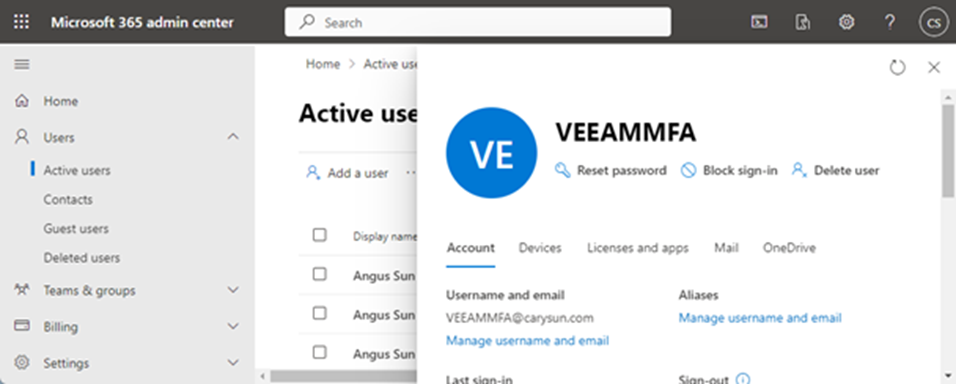Image resolution: width=956 pixels, height=384 pixels.
Task: Collapse the navigation hamburger menu
Action: (x=22, y=65)
